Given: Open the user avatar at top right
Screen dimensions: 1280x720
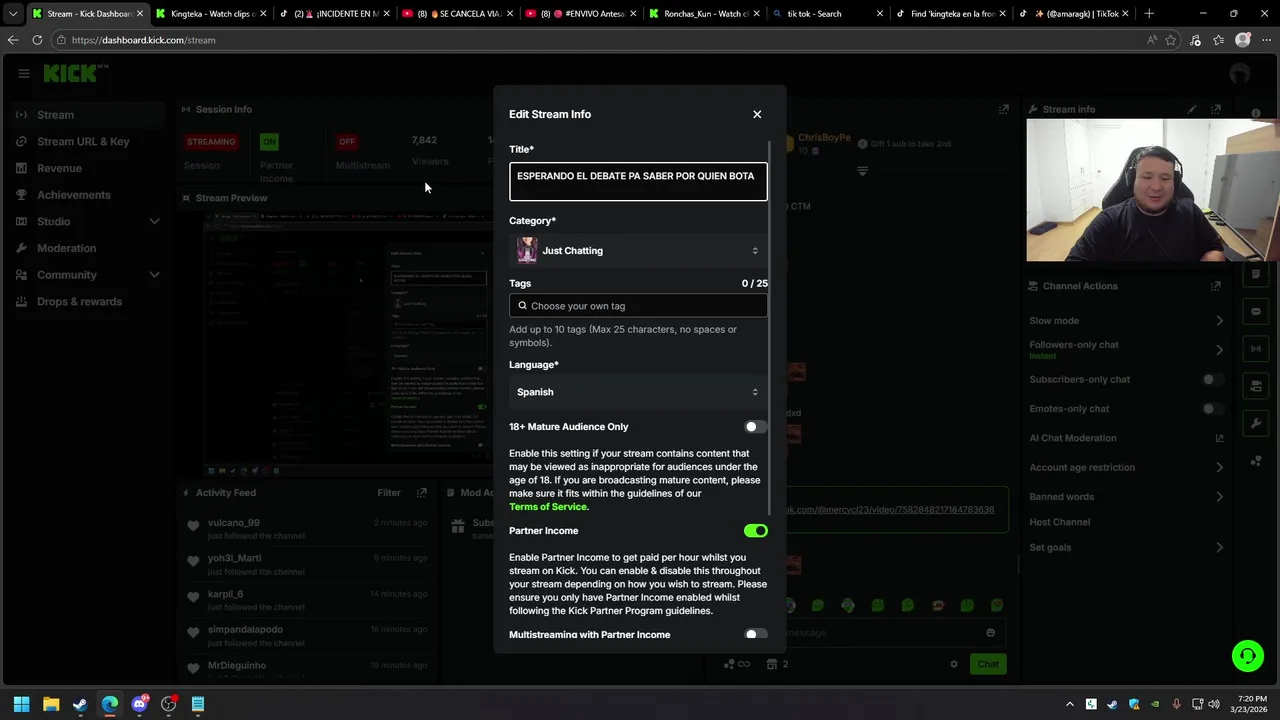Looking at the screenshot, I should coord(1240,73).
